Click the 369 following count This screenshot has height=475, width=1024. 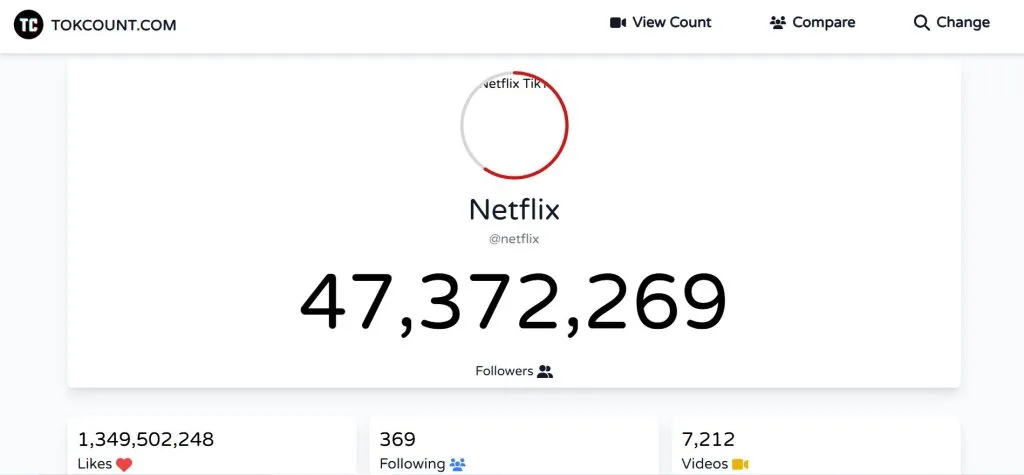[398, 439]
